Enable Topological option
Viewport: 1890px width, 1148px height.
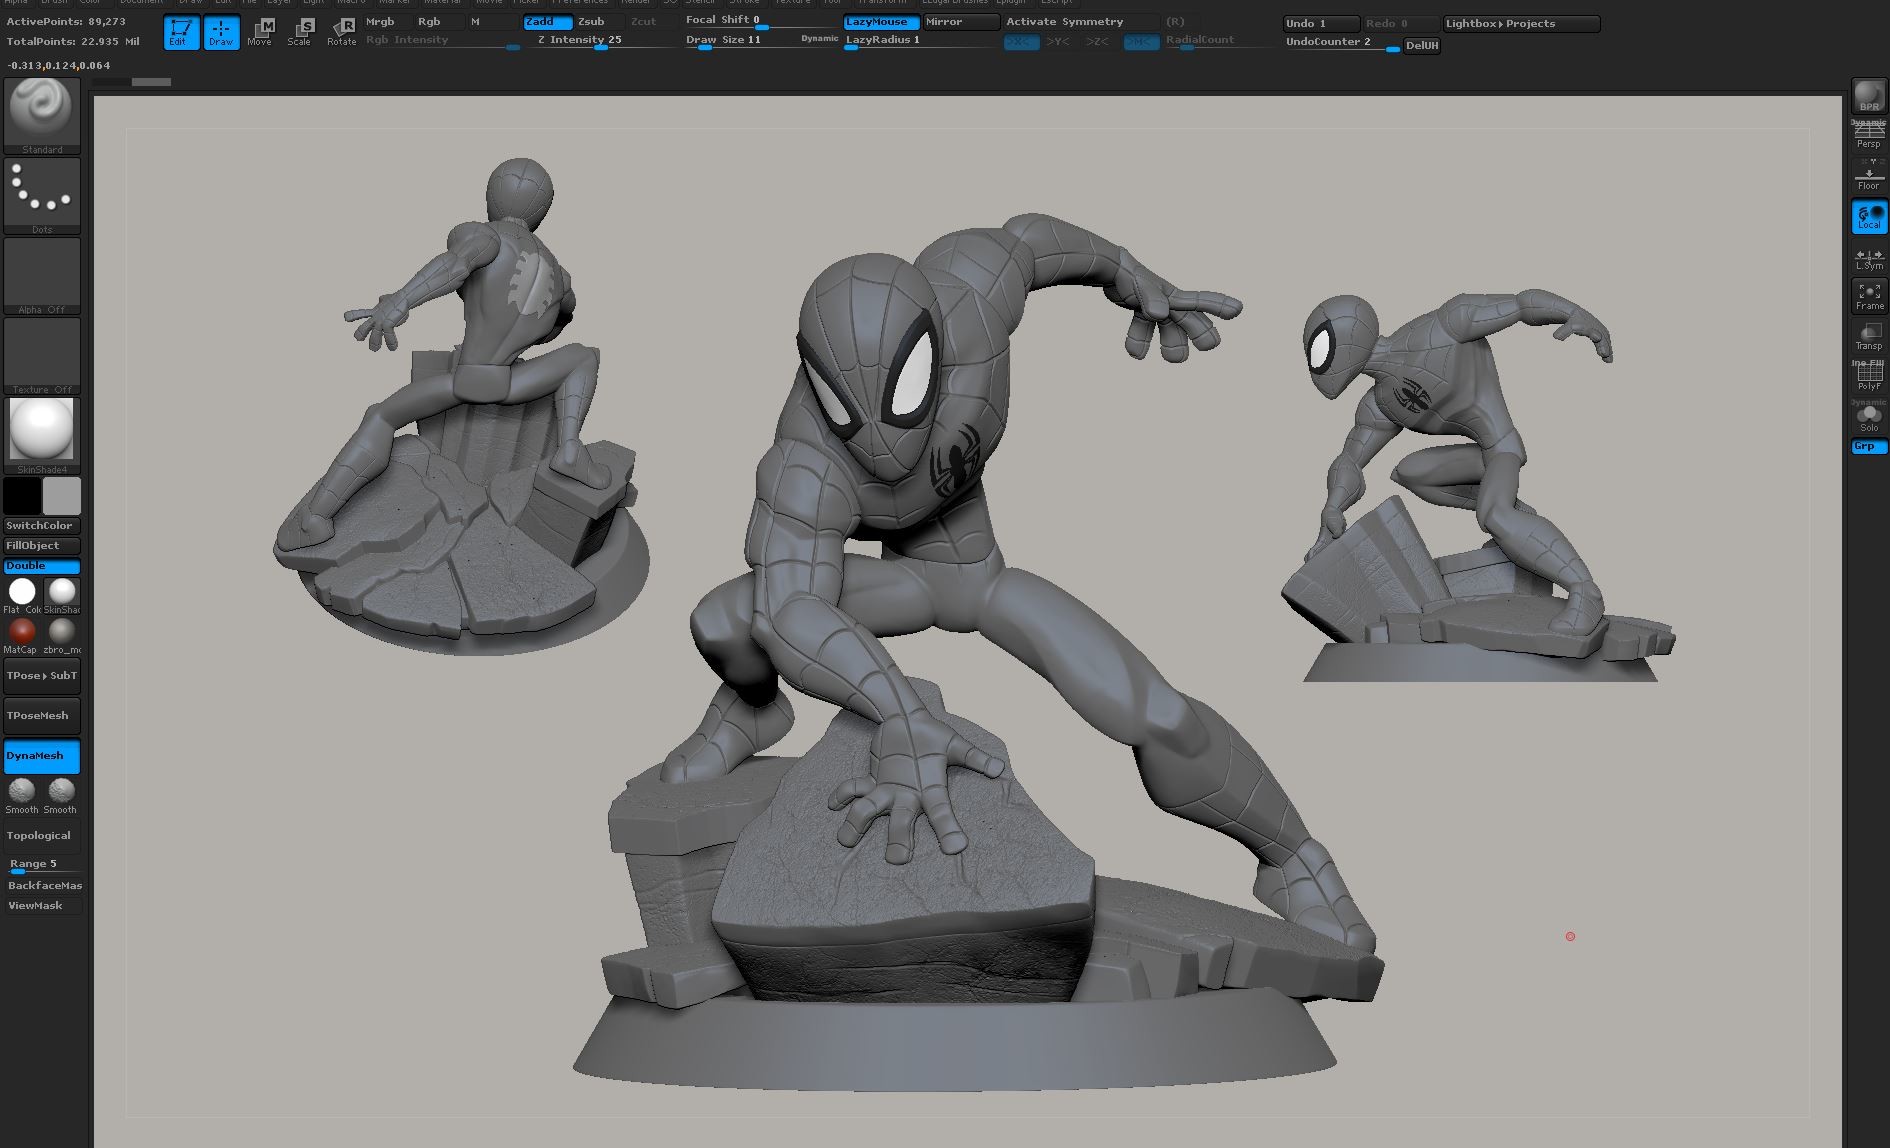click(42, 836)
